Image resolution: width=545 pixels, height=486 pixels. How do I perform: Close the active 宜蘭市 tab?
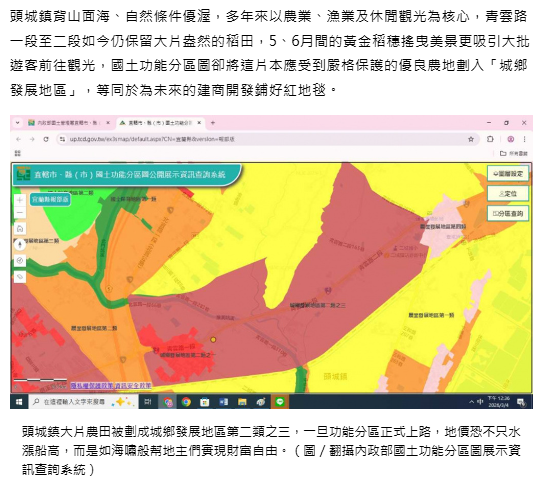(199, 123)
